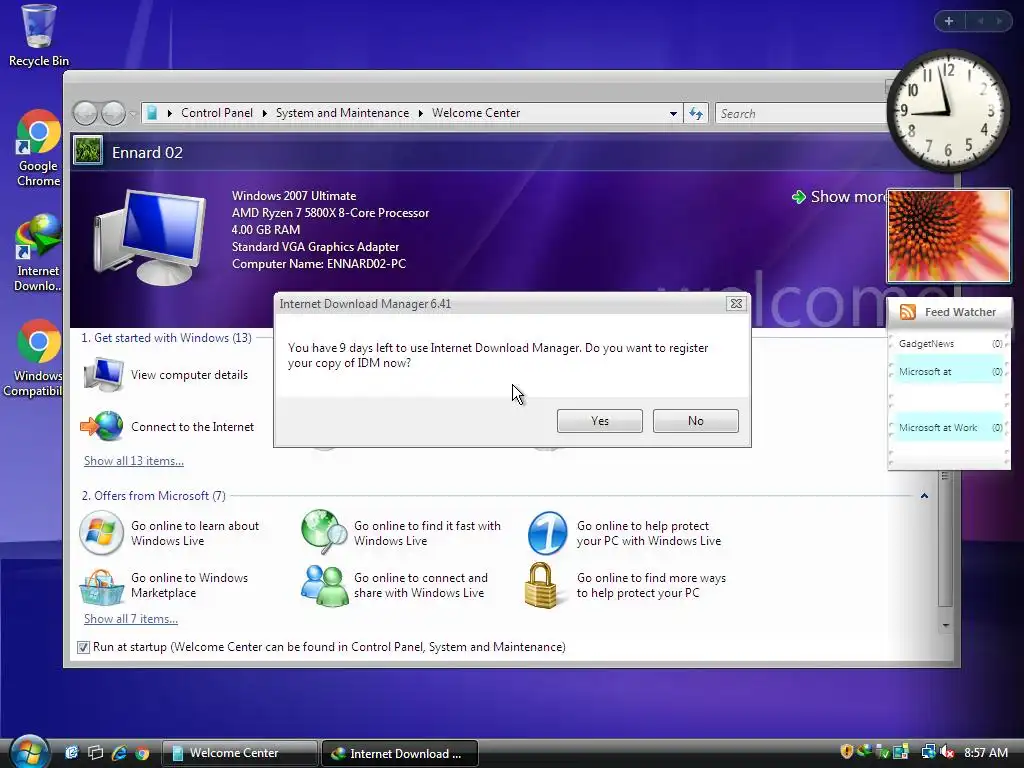Open the Recycle Bin desktop icon
This screenshot has height=768, width=1024.
pos(39,36)
